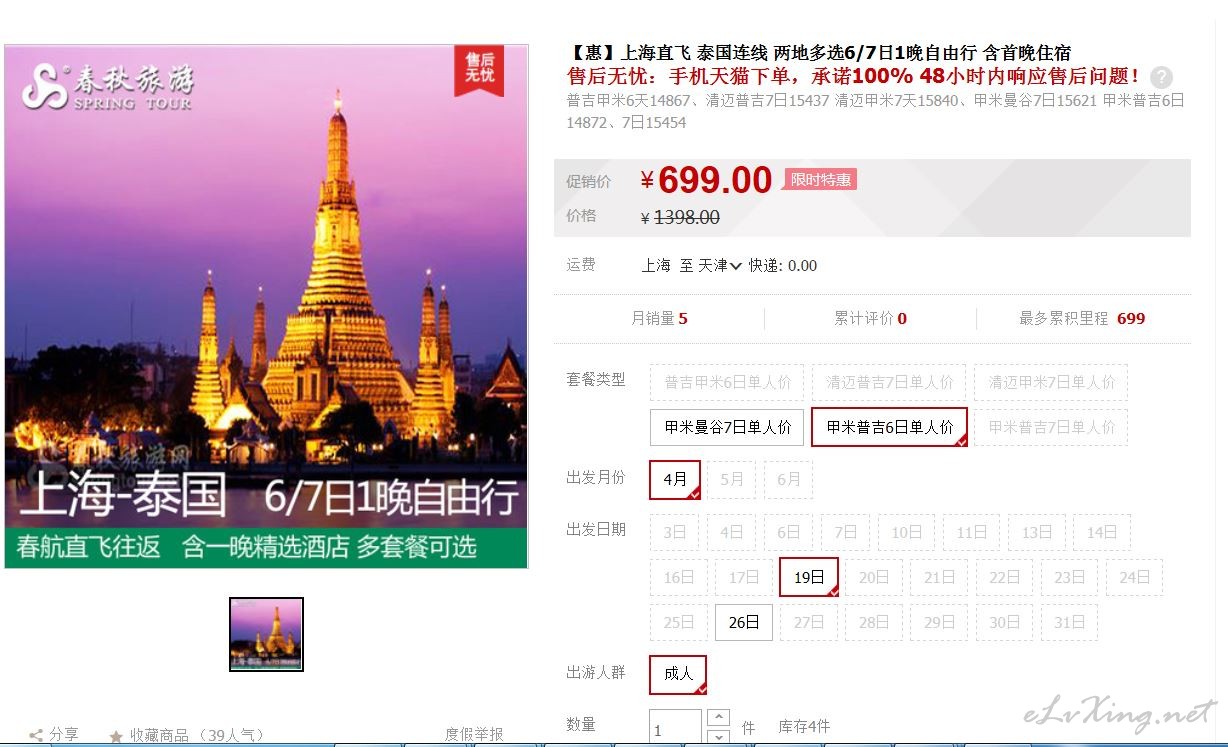
Task: Decrease quantity with the down arrow
Action: 718,737
